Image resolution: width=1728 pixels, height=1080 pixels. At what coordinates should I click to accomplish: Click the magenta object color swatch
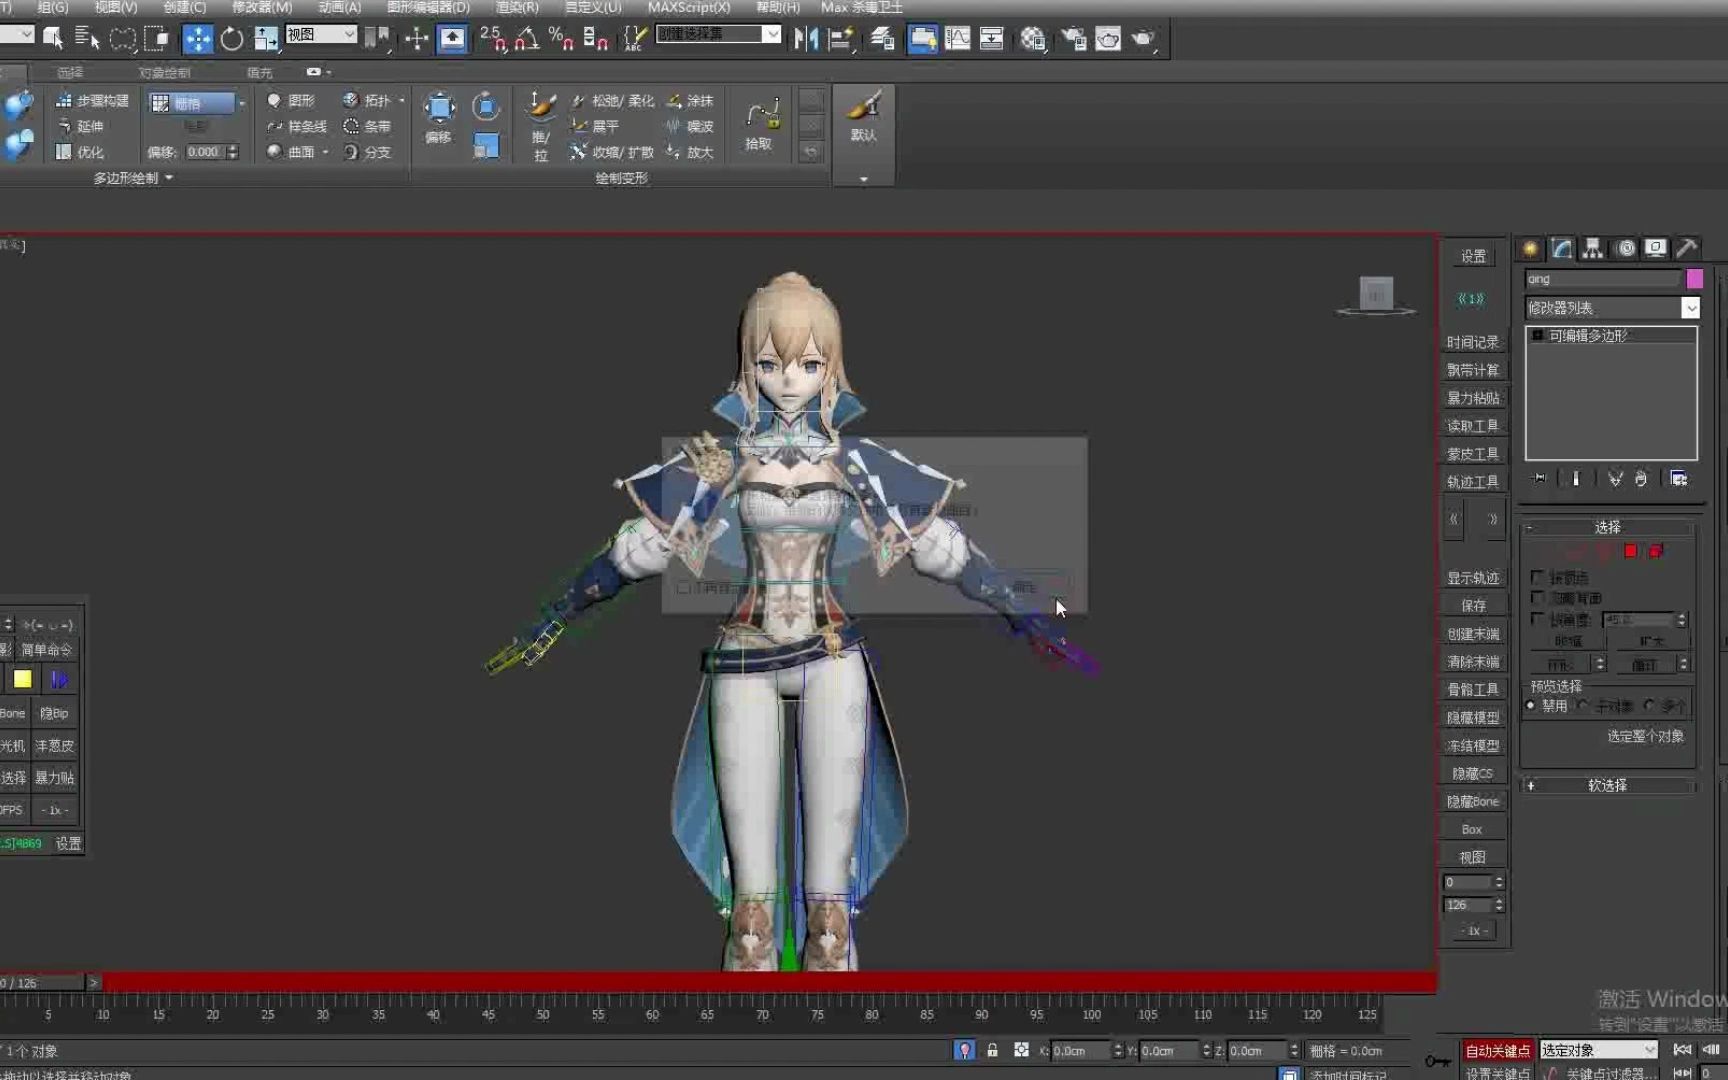click(1694, 279)
